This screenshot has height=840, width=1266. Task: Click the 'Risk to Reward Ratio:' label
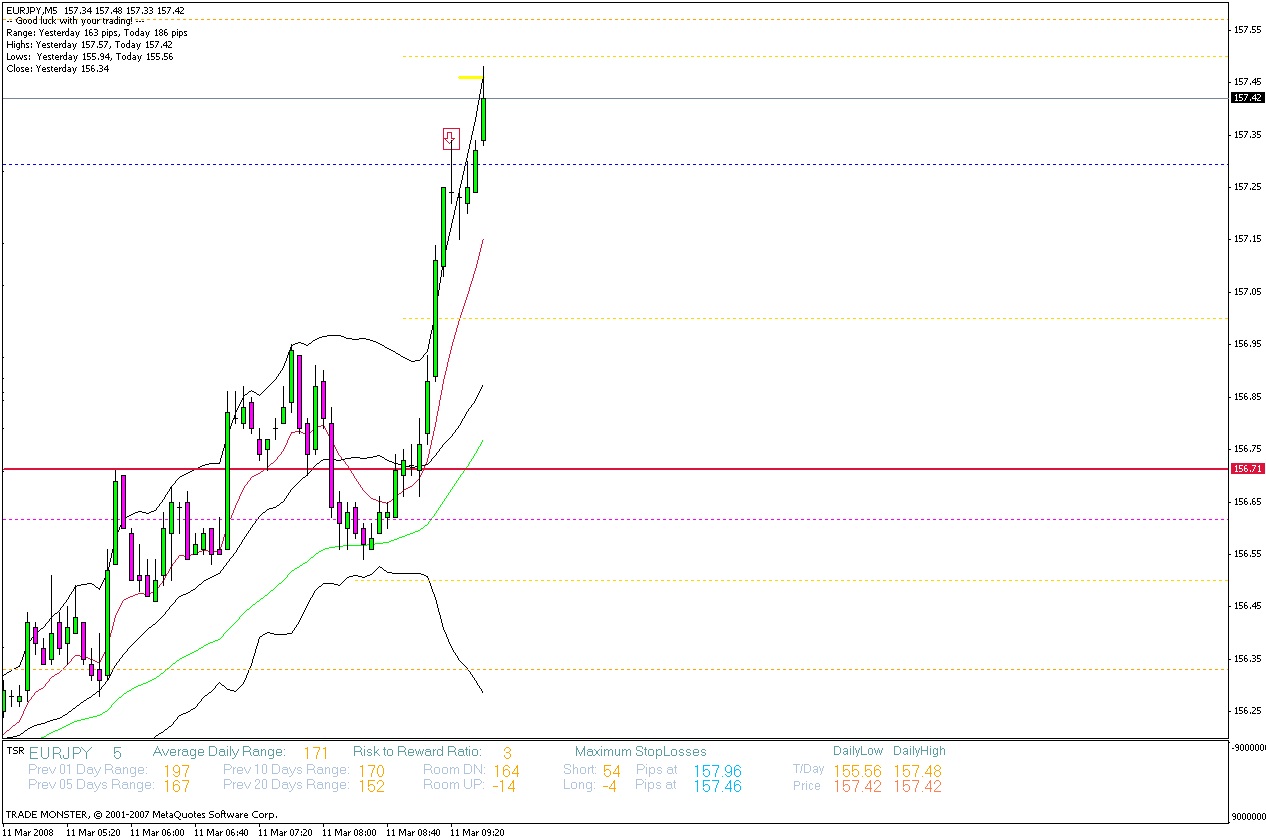coord(417,751)
